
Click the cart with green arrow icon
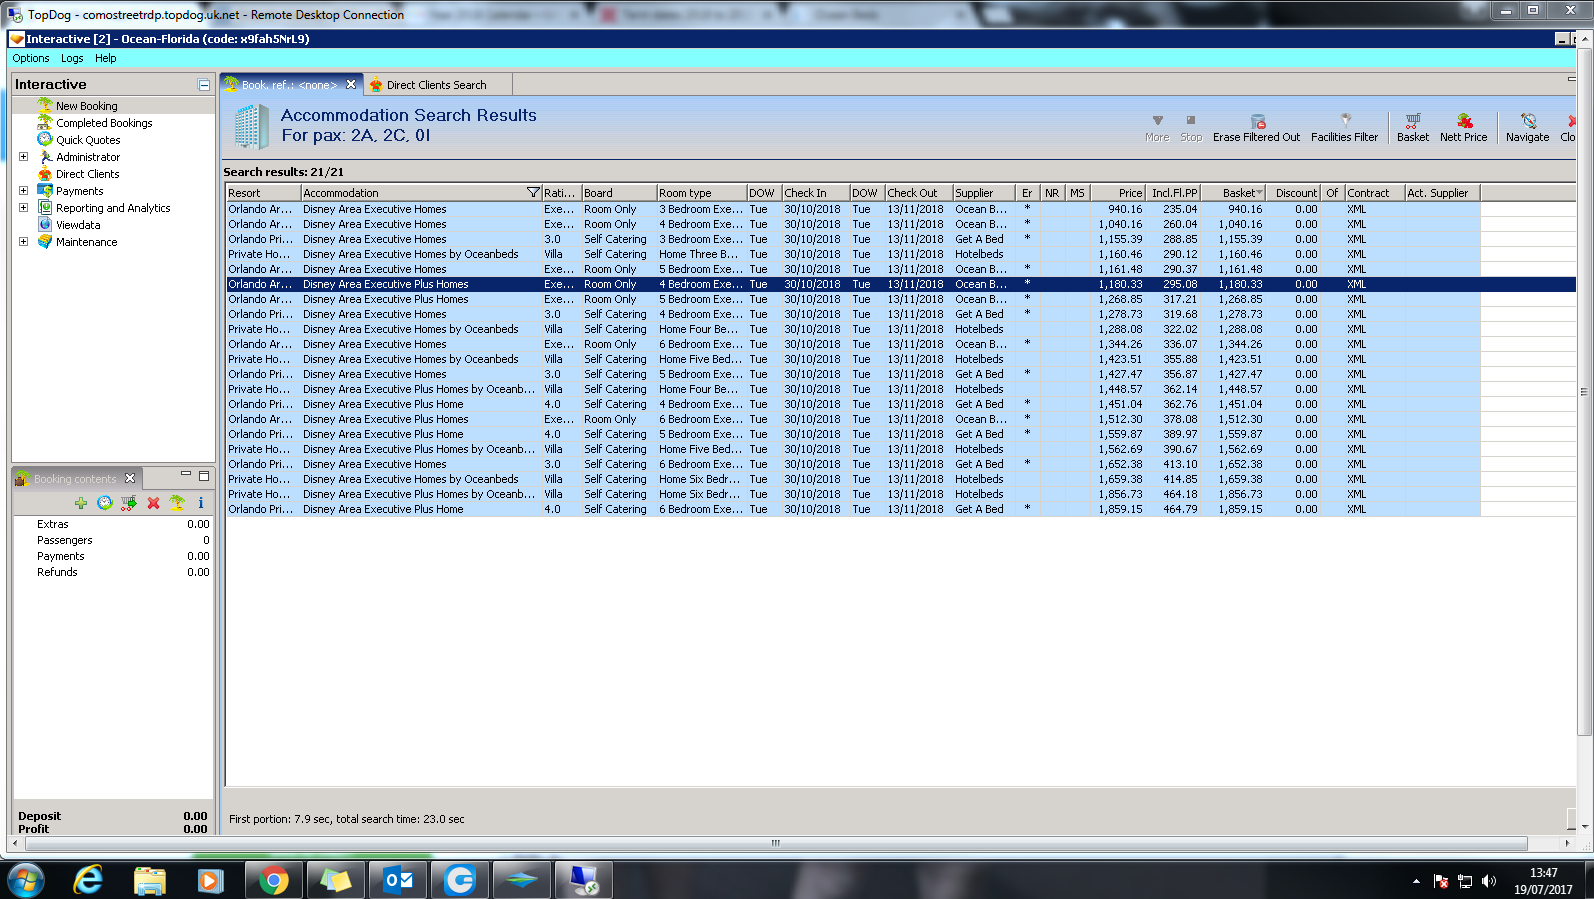(129, 503)
